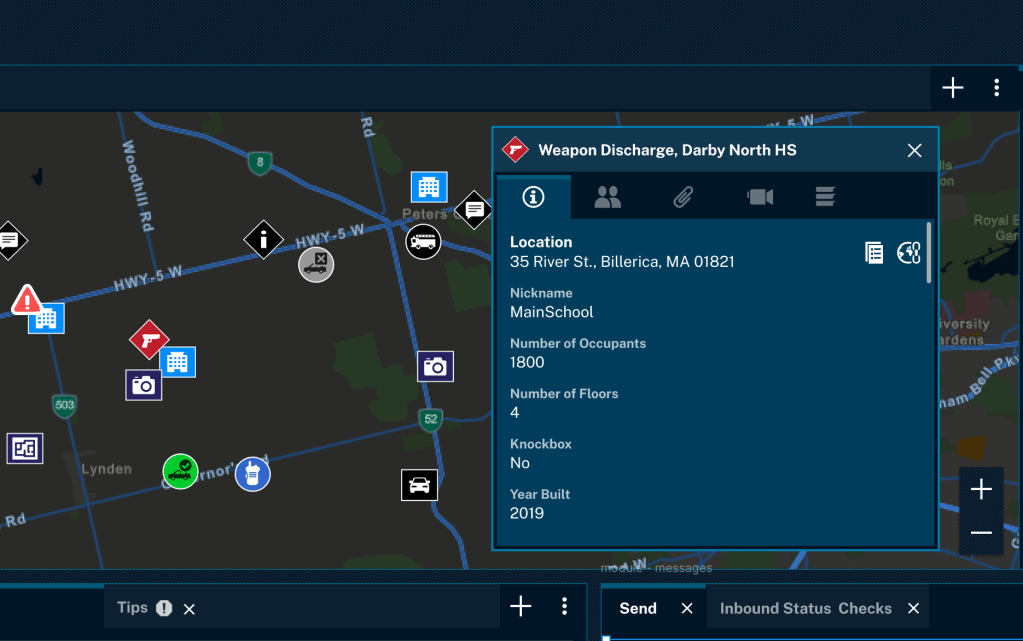The width and height of the screenshot is (1023, 641).
Task: Switch to the Inbound Status Checks tab
Action: (x=805, y=608)
